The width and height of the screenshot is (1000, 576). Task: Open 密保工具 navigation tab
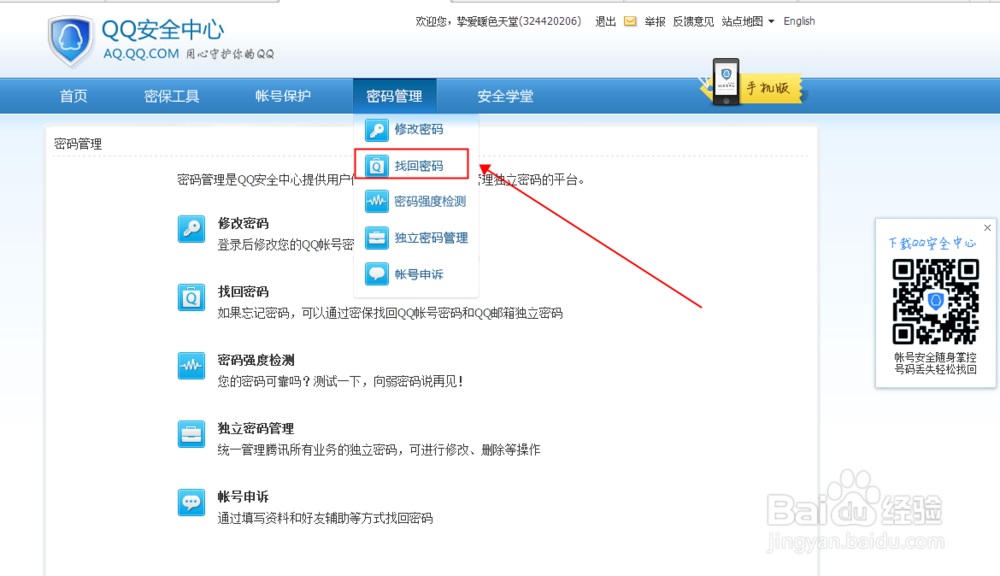pyautogui.click(x=172, y=96)
